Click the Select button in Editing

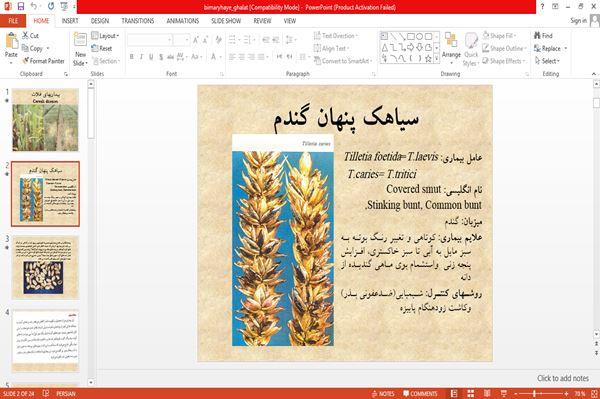[547, 61]
